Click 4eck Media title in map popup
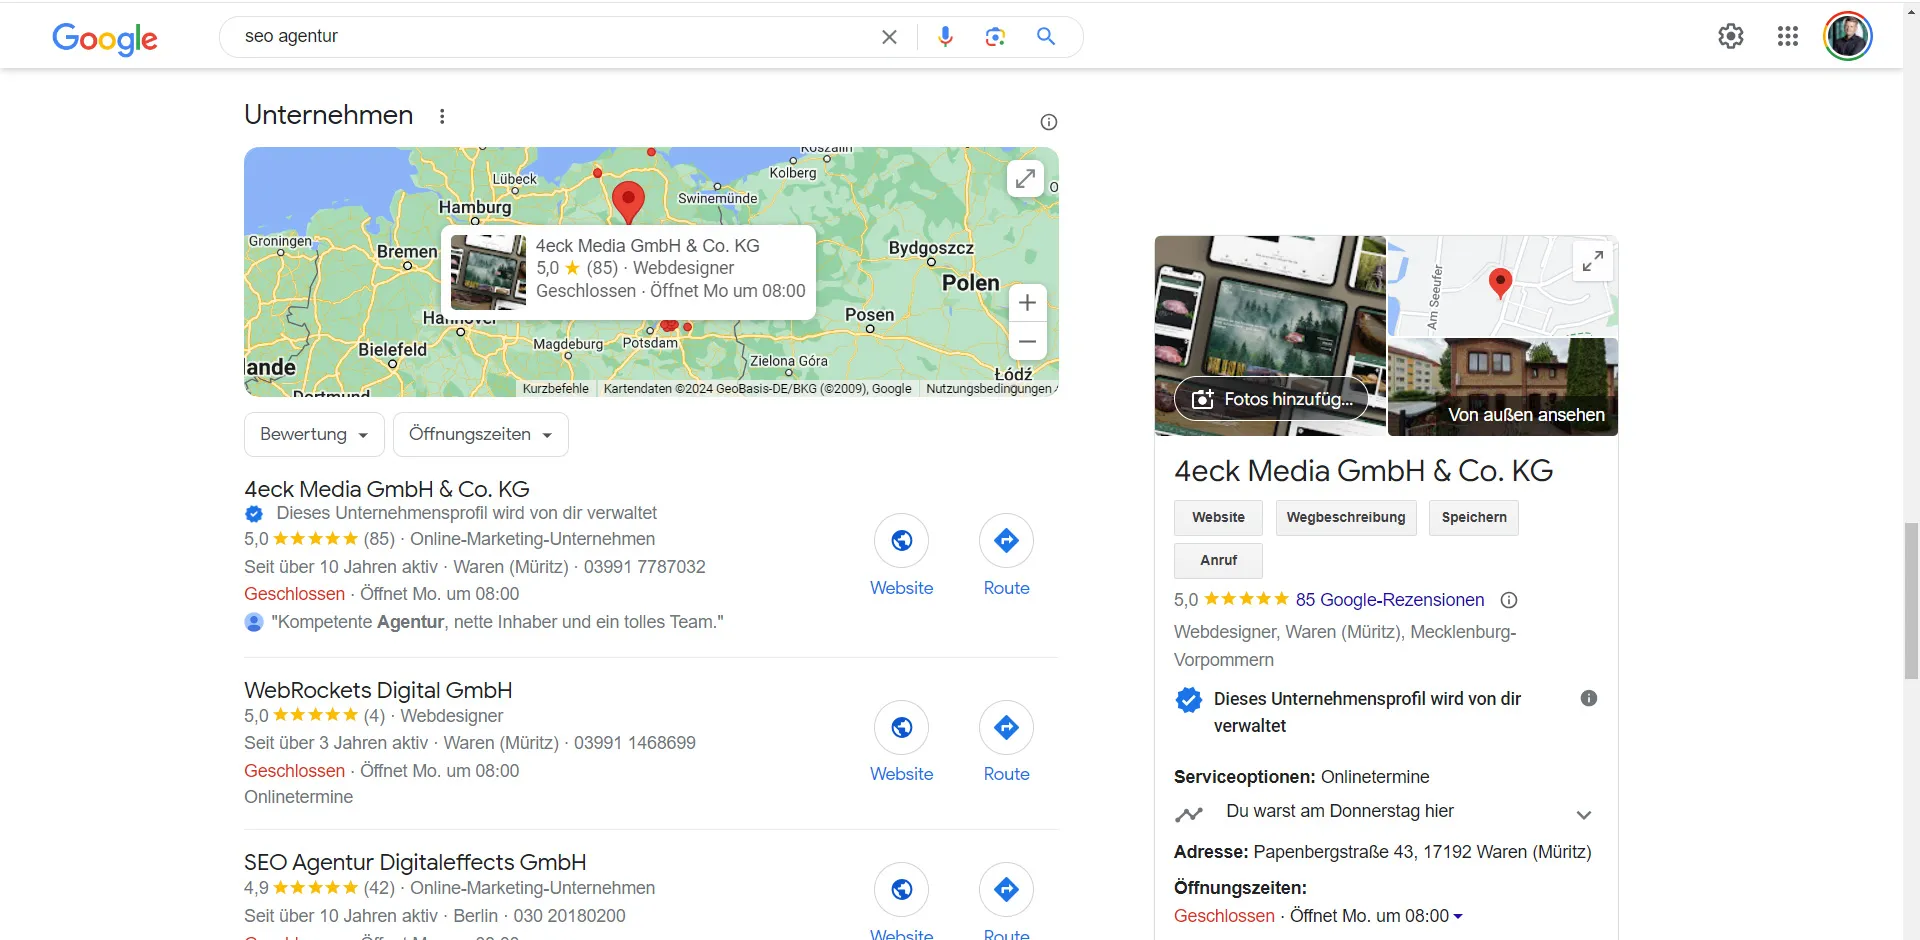 point(648,246)
